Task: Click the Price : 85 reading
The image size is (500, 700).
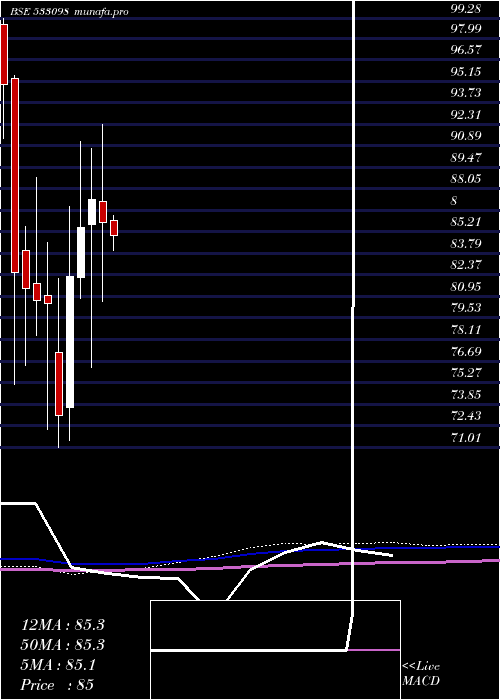Action: pos(58,685)
